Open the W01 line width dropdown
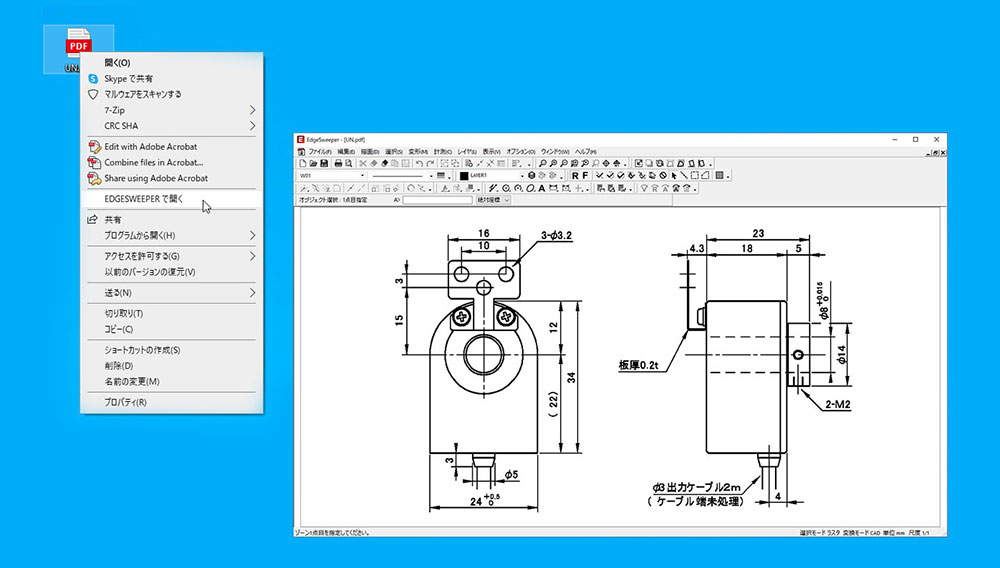This screenshot has height=568, width=1000. pyautogui.click(x=362, y=175)
